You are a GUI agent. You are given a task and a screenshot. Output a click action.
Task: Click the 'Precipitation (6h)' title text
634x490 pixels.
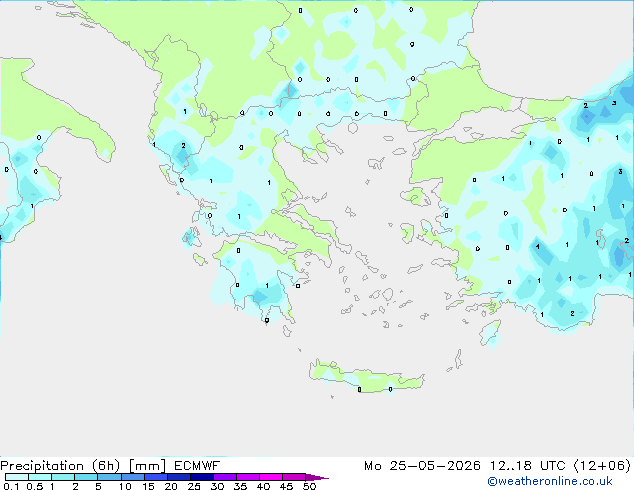(x=60, y=466)
